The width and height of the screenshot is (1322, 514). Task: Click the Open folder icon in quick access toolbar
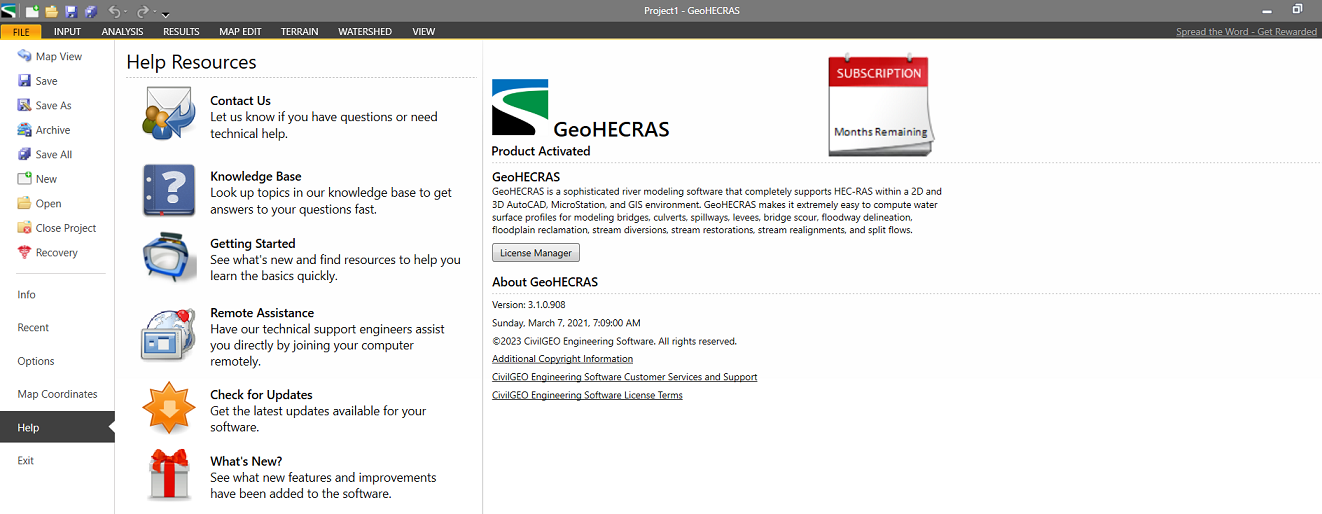pos(52,11)
